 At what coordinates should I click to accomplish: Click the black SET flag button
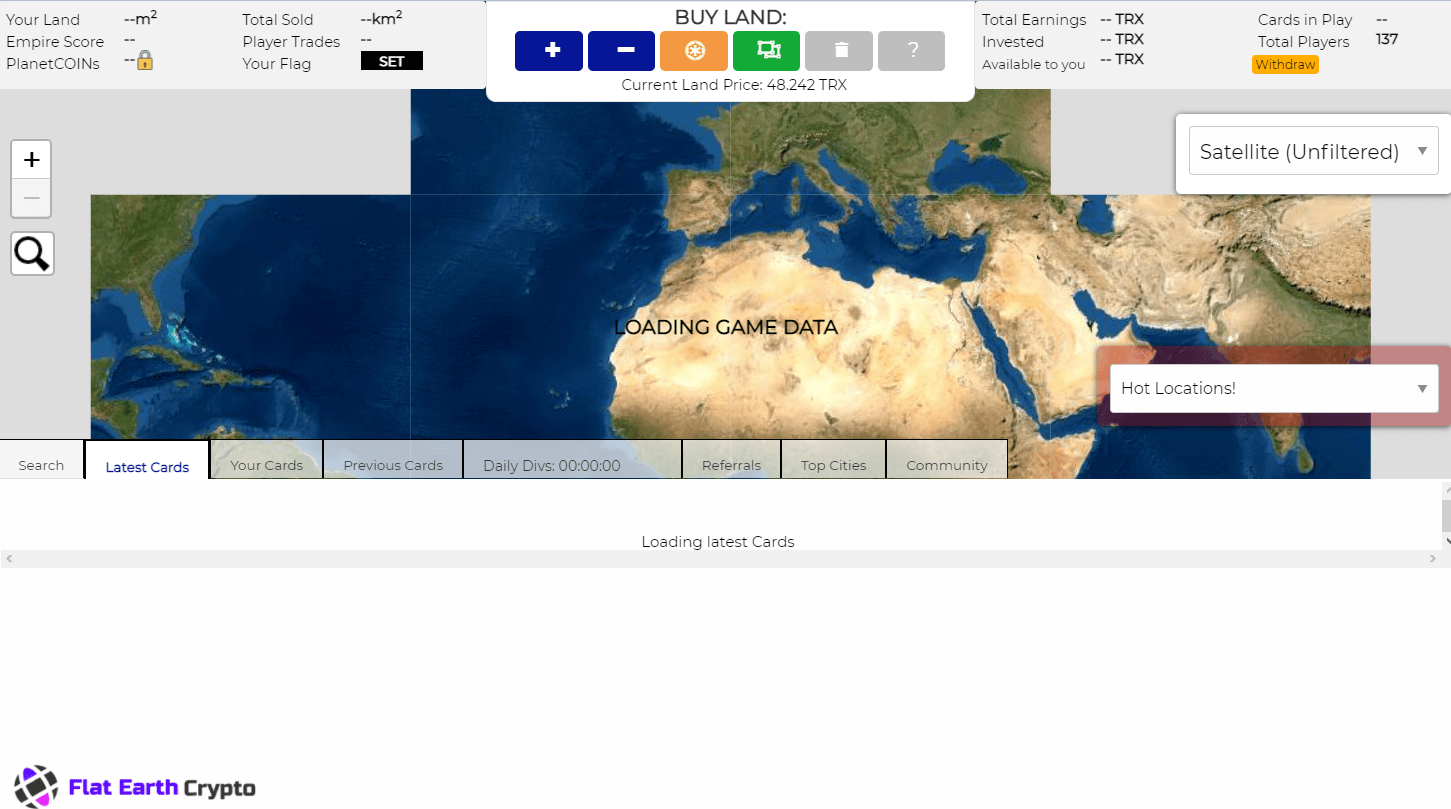(392, 61)
